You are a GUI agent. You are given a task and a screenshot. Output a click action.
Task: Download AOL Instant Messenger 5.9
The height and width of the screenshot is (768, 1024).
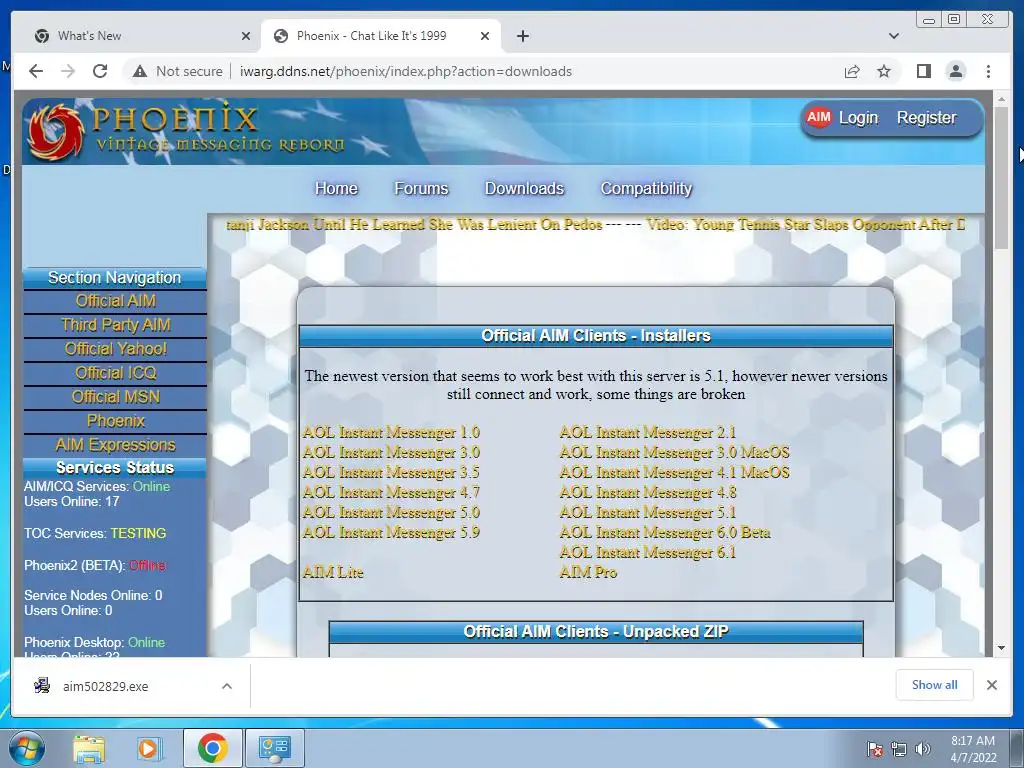point(391,532)
